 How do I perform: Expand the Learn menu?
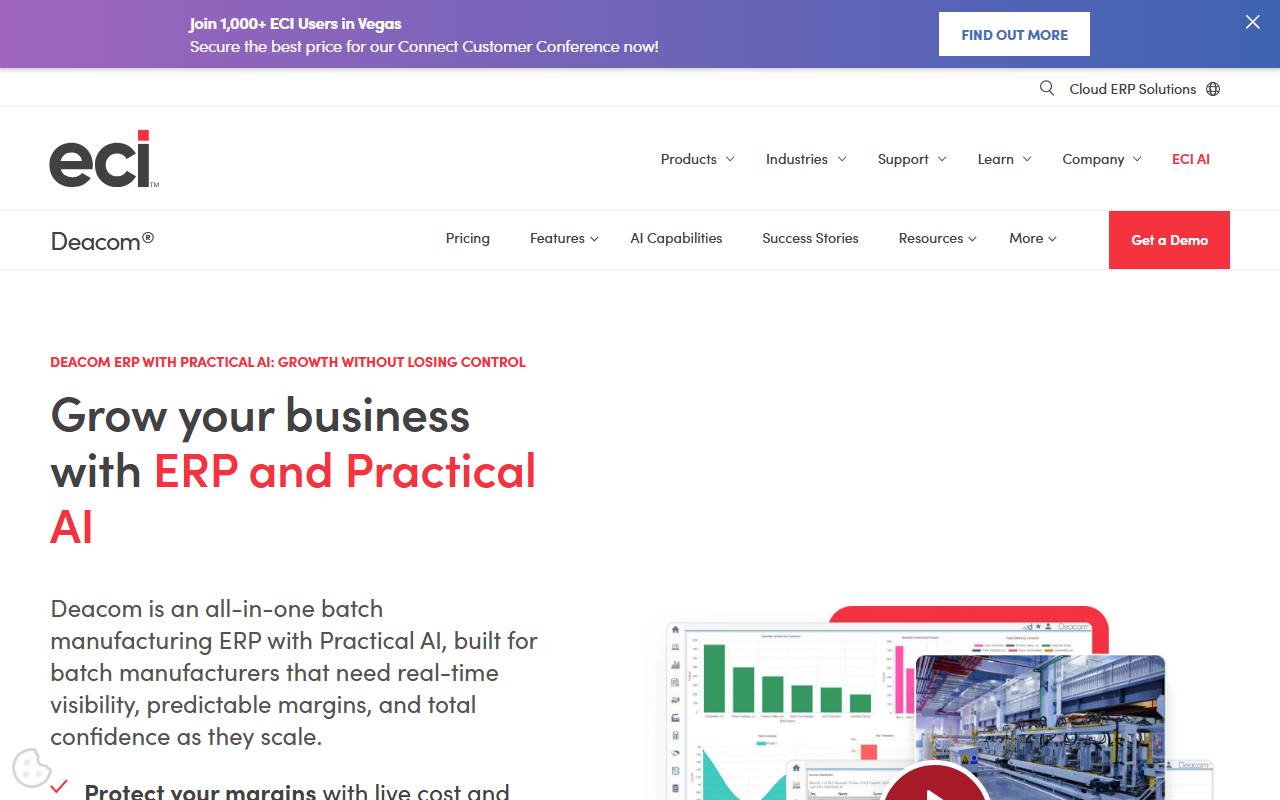tap(1004, 159)
